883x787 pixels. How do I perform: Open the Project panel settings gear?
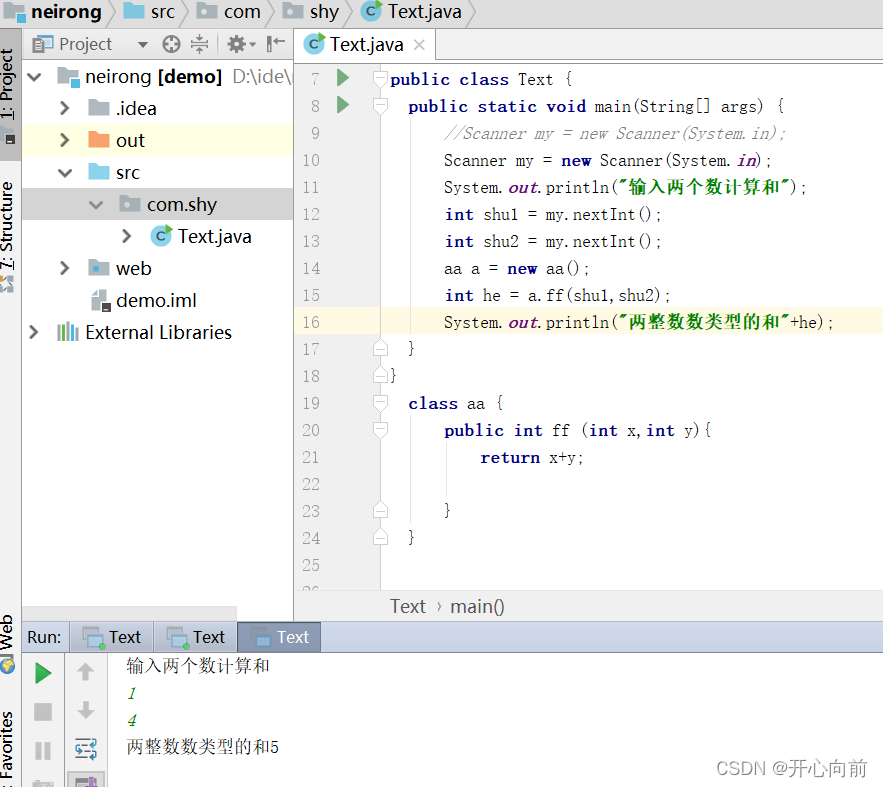(x=241, y=44)
